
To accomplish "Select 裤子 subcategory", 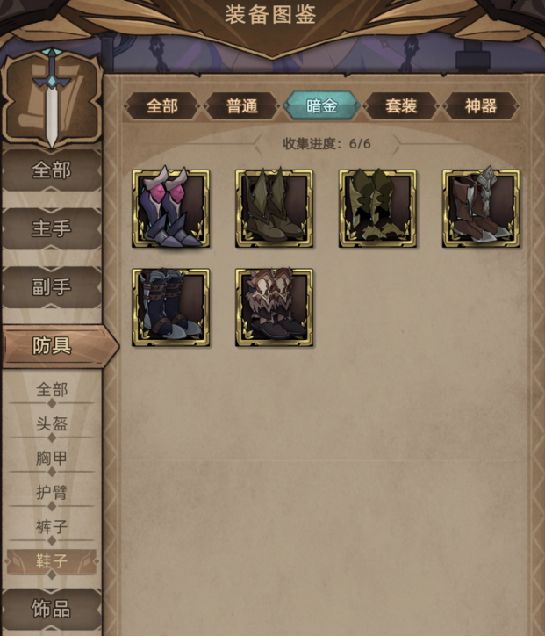I will coord(52,527).
